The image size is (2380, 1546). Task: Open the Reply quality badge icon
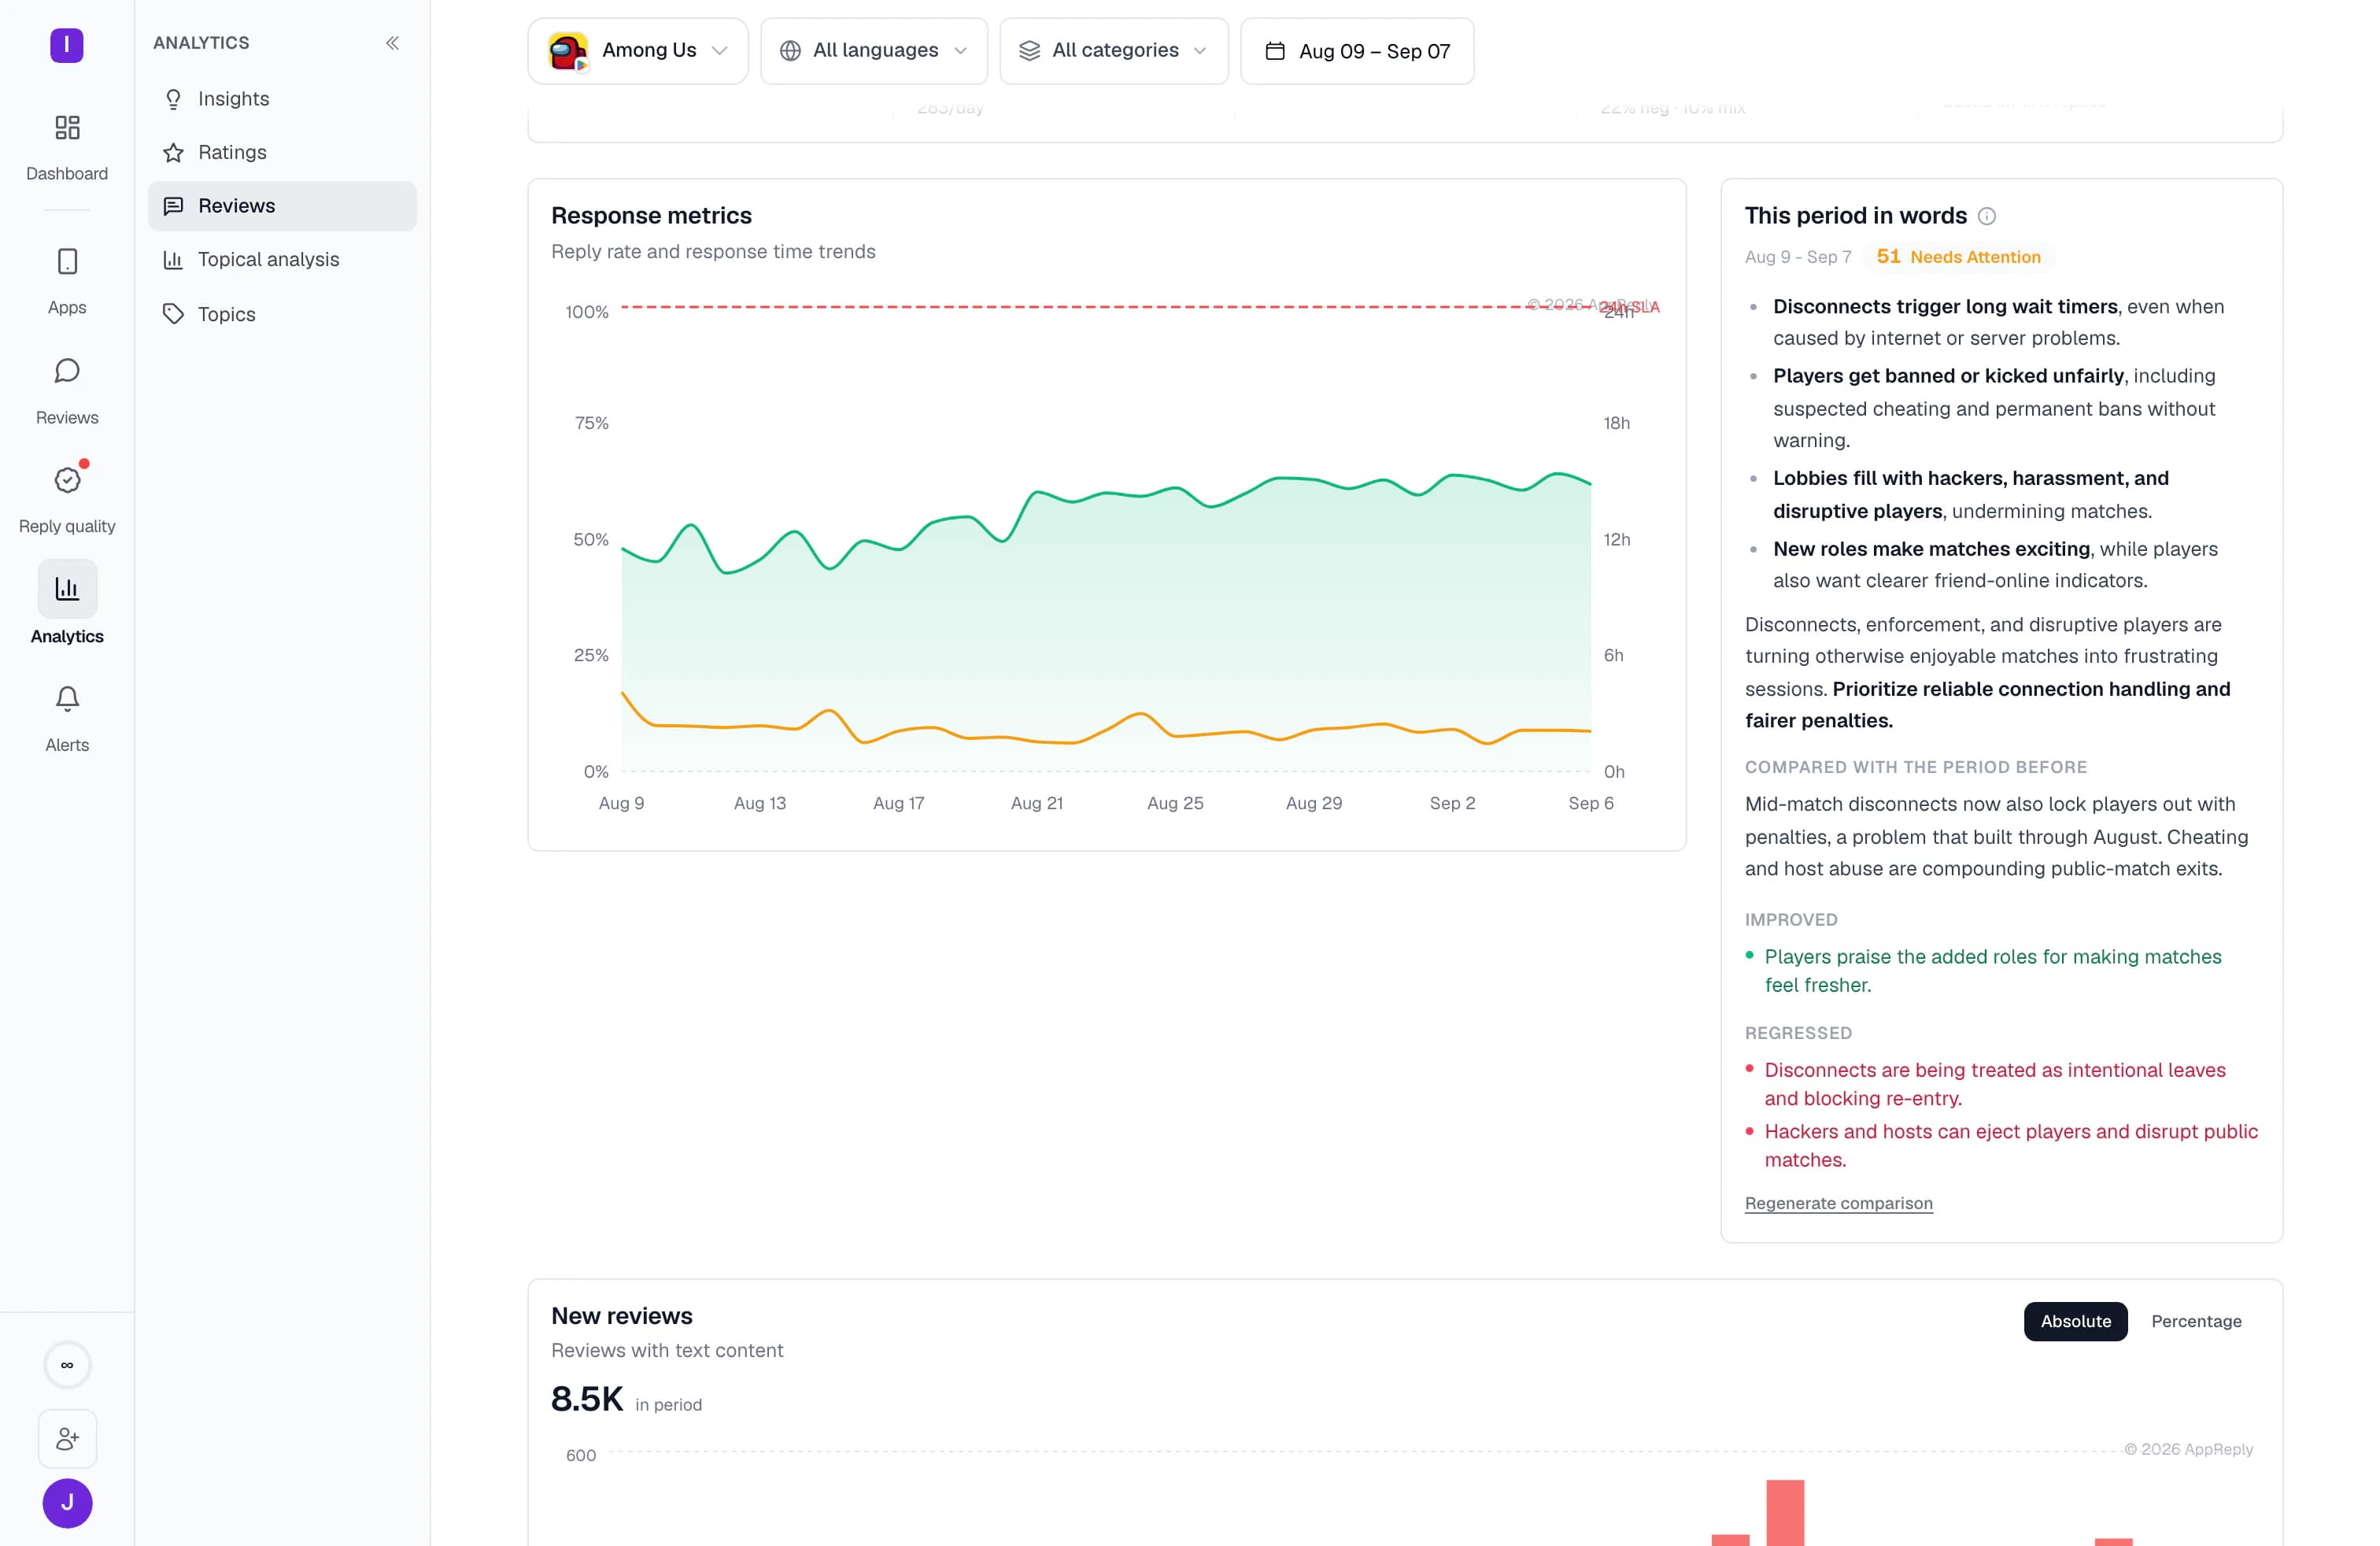coord(67,480)
